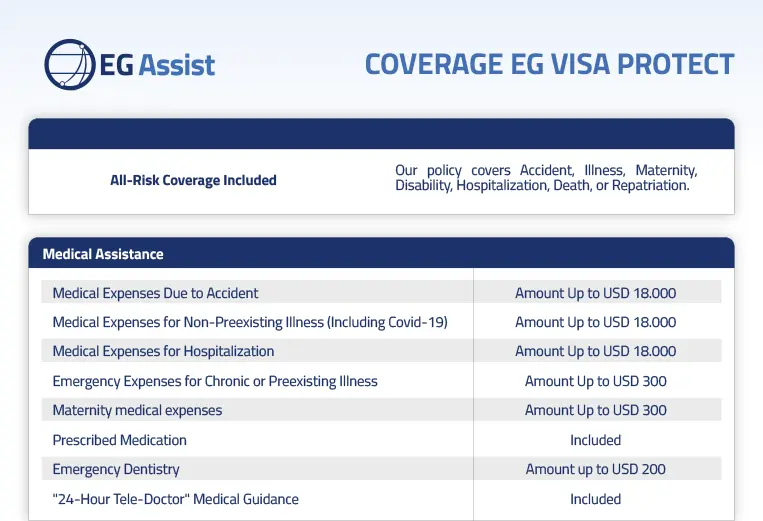Select "24-Hour Tele-Doctor" Medical Guidance label
Screen dimensions: 763x521
pyautogui.click(x=175, y=499)
